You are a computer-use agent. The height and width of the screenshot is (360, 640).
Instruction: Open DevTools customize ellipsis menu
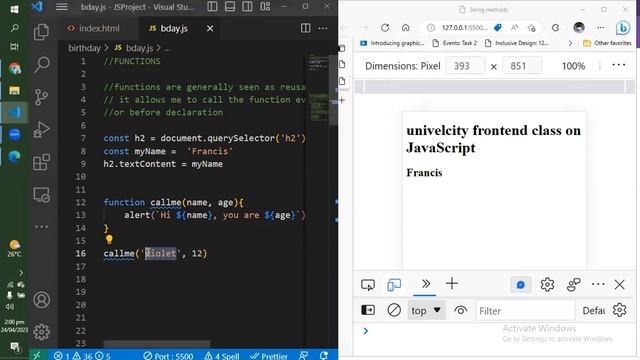pyautogui.click(x=598, y=284)
